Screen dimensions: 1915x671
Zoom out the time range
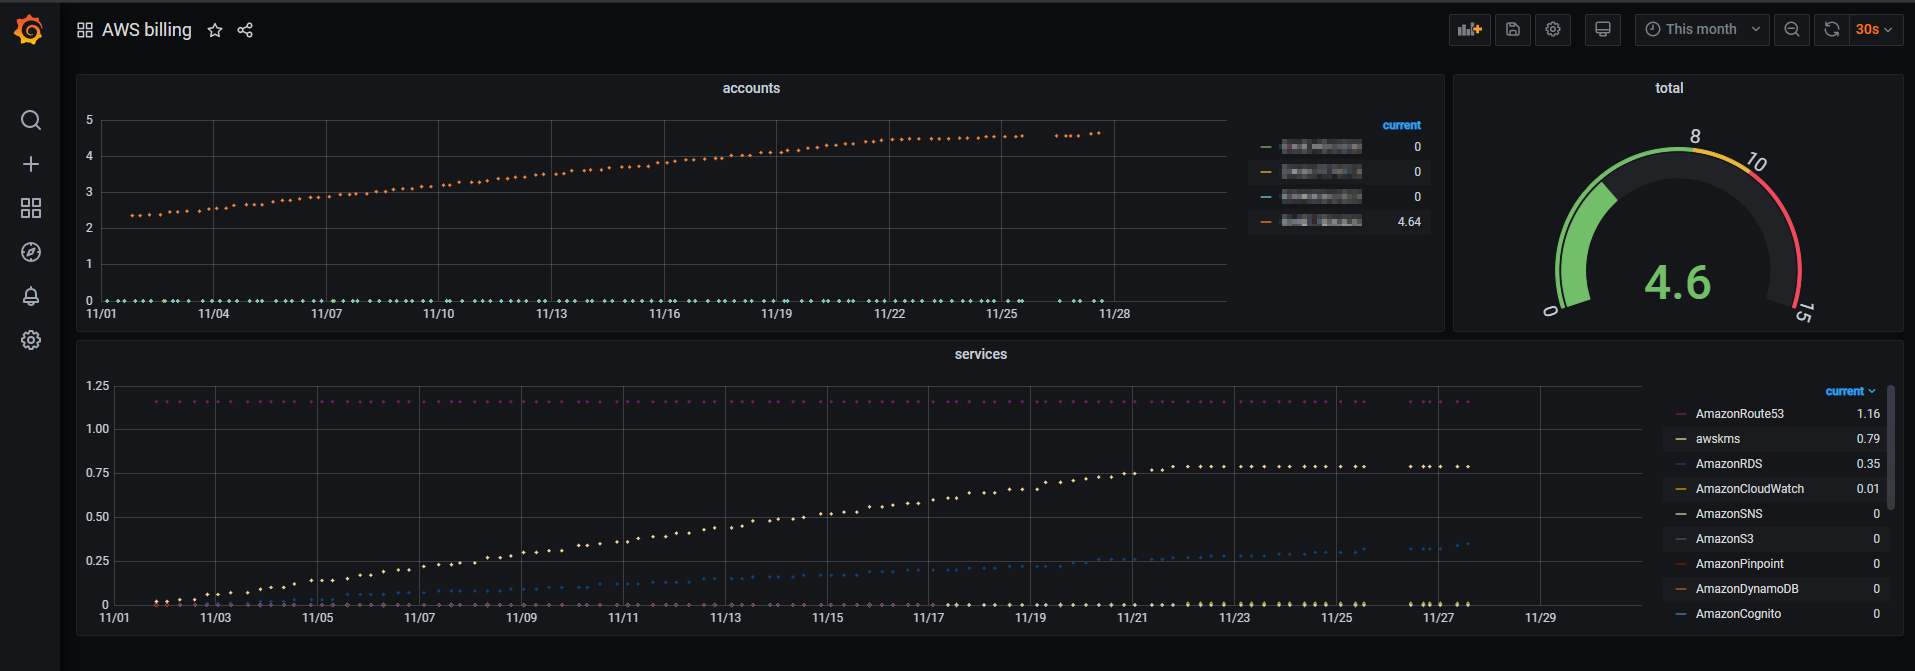pos(1792,29)
